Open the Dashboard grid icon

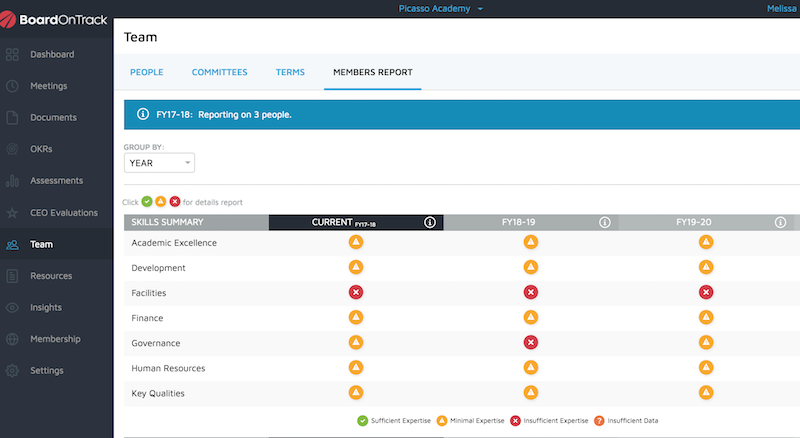[12, 55]
